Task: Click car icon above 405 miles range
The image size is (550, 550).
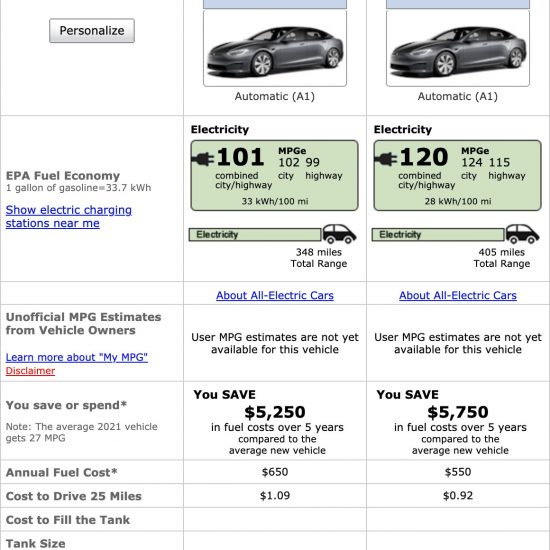Action: (x=522, y=234)
